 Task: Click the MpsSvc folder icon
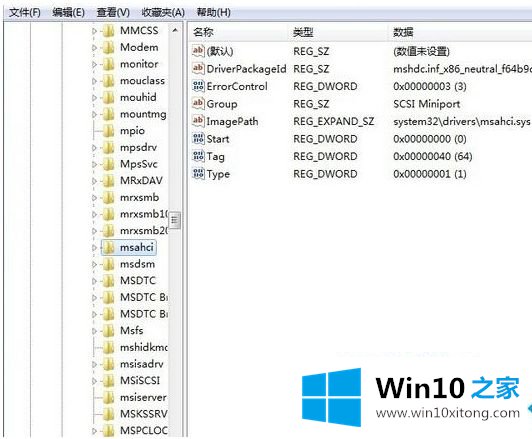(x=109, y=164)
